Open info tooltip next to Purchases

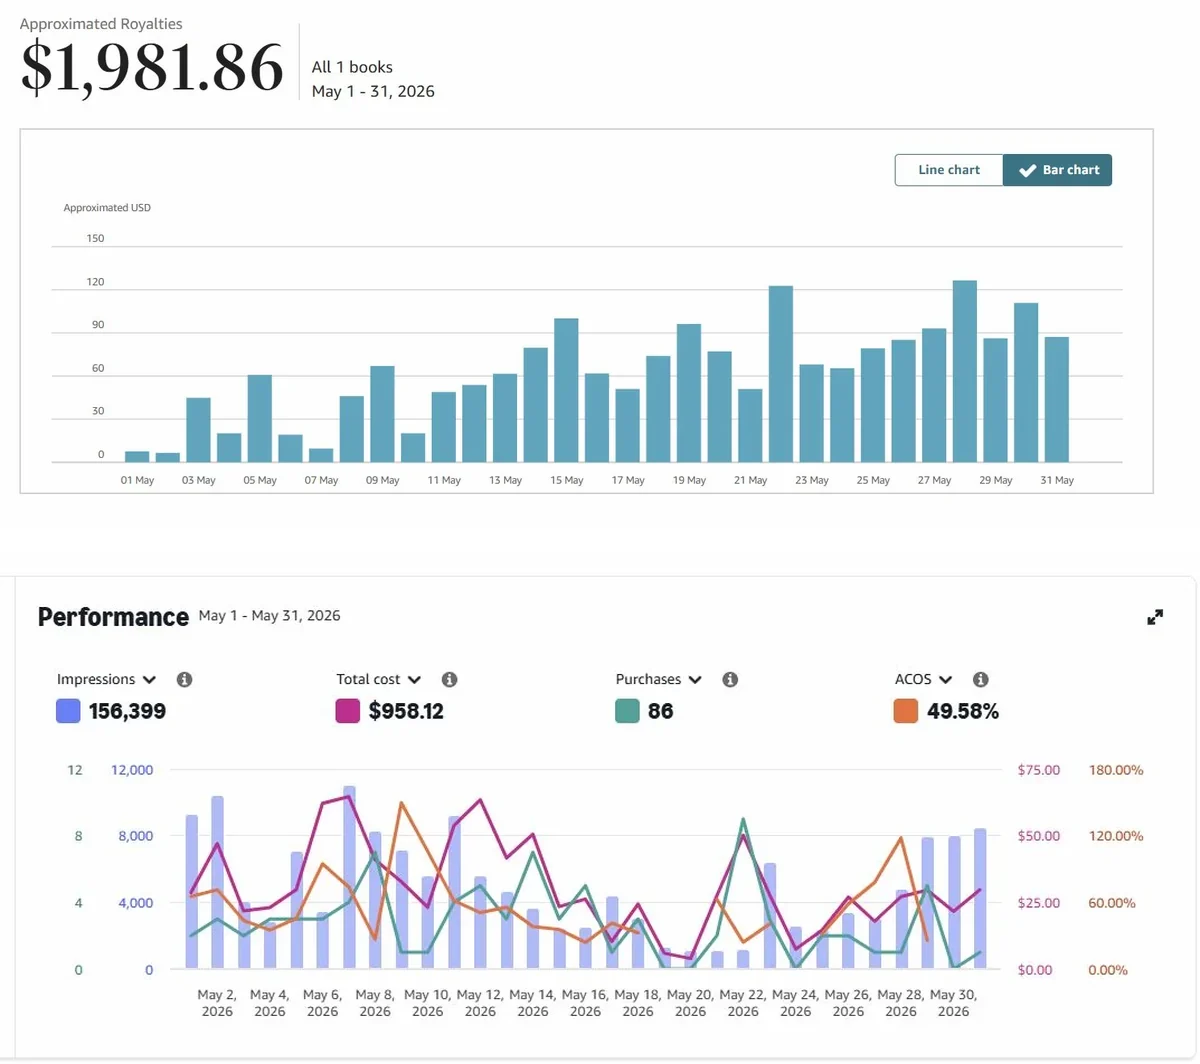(x=730, y=679)
